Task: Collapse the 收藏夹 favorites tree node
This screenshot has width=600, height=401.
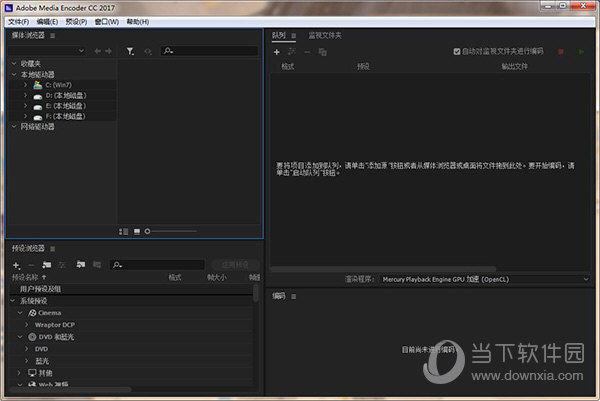Action: [x=14, y=63]
